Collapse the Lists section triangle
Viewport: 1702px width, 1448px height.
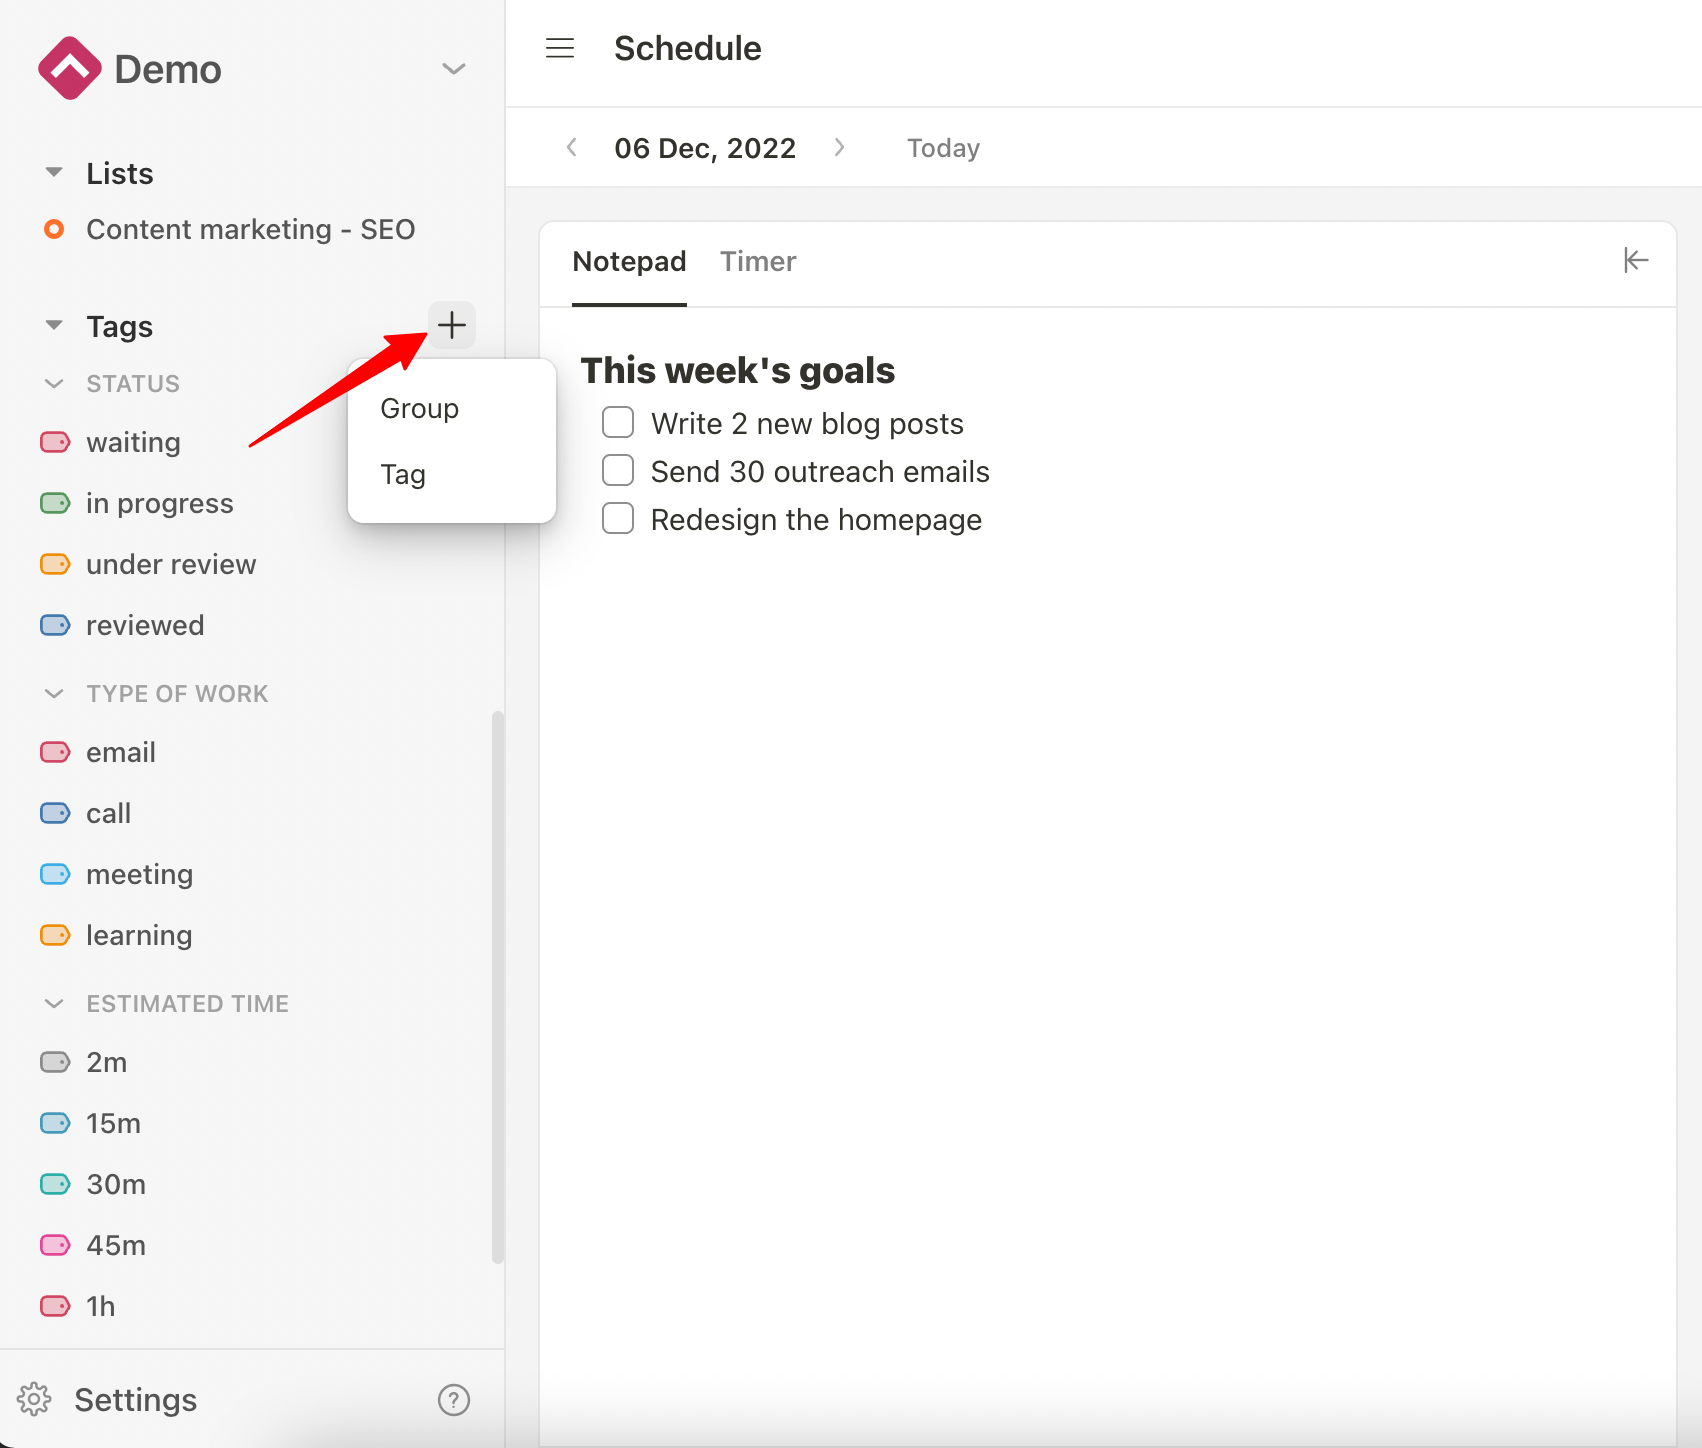(x=54, y=172)
